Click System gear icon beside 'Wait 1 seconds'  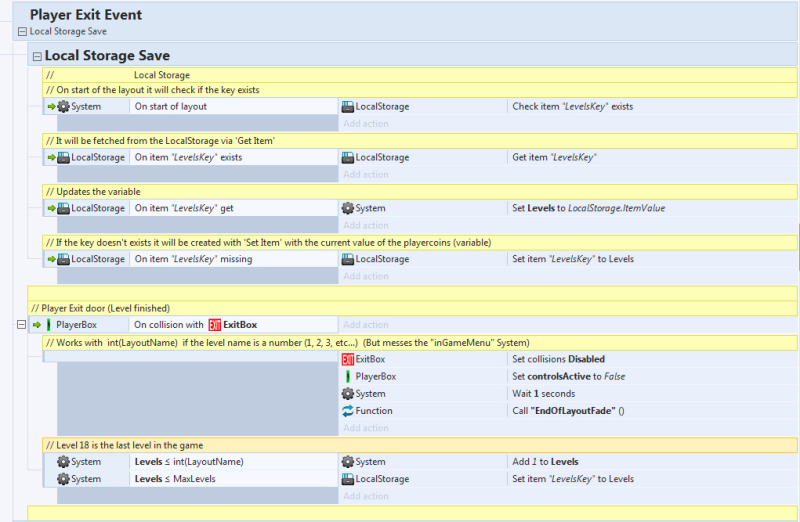347,394
